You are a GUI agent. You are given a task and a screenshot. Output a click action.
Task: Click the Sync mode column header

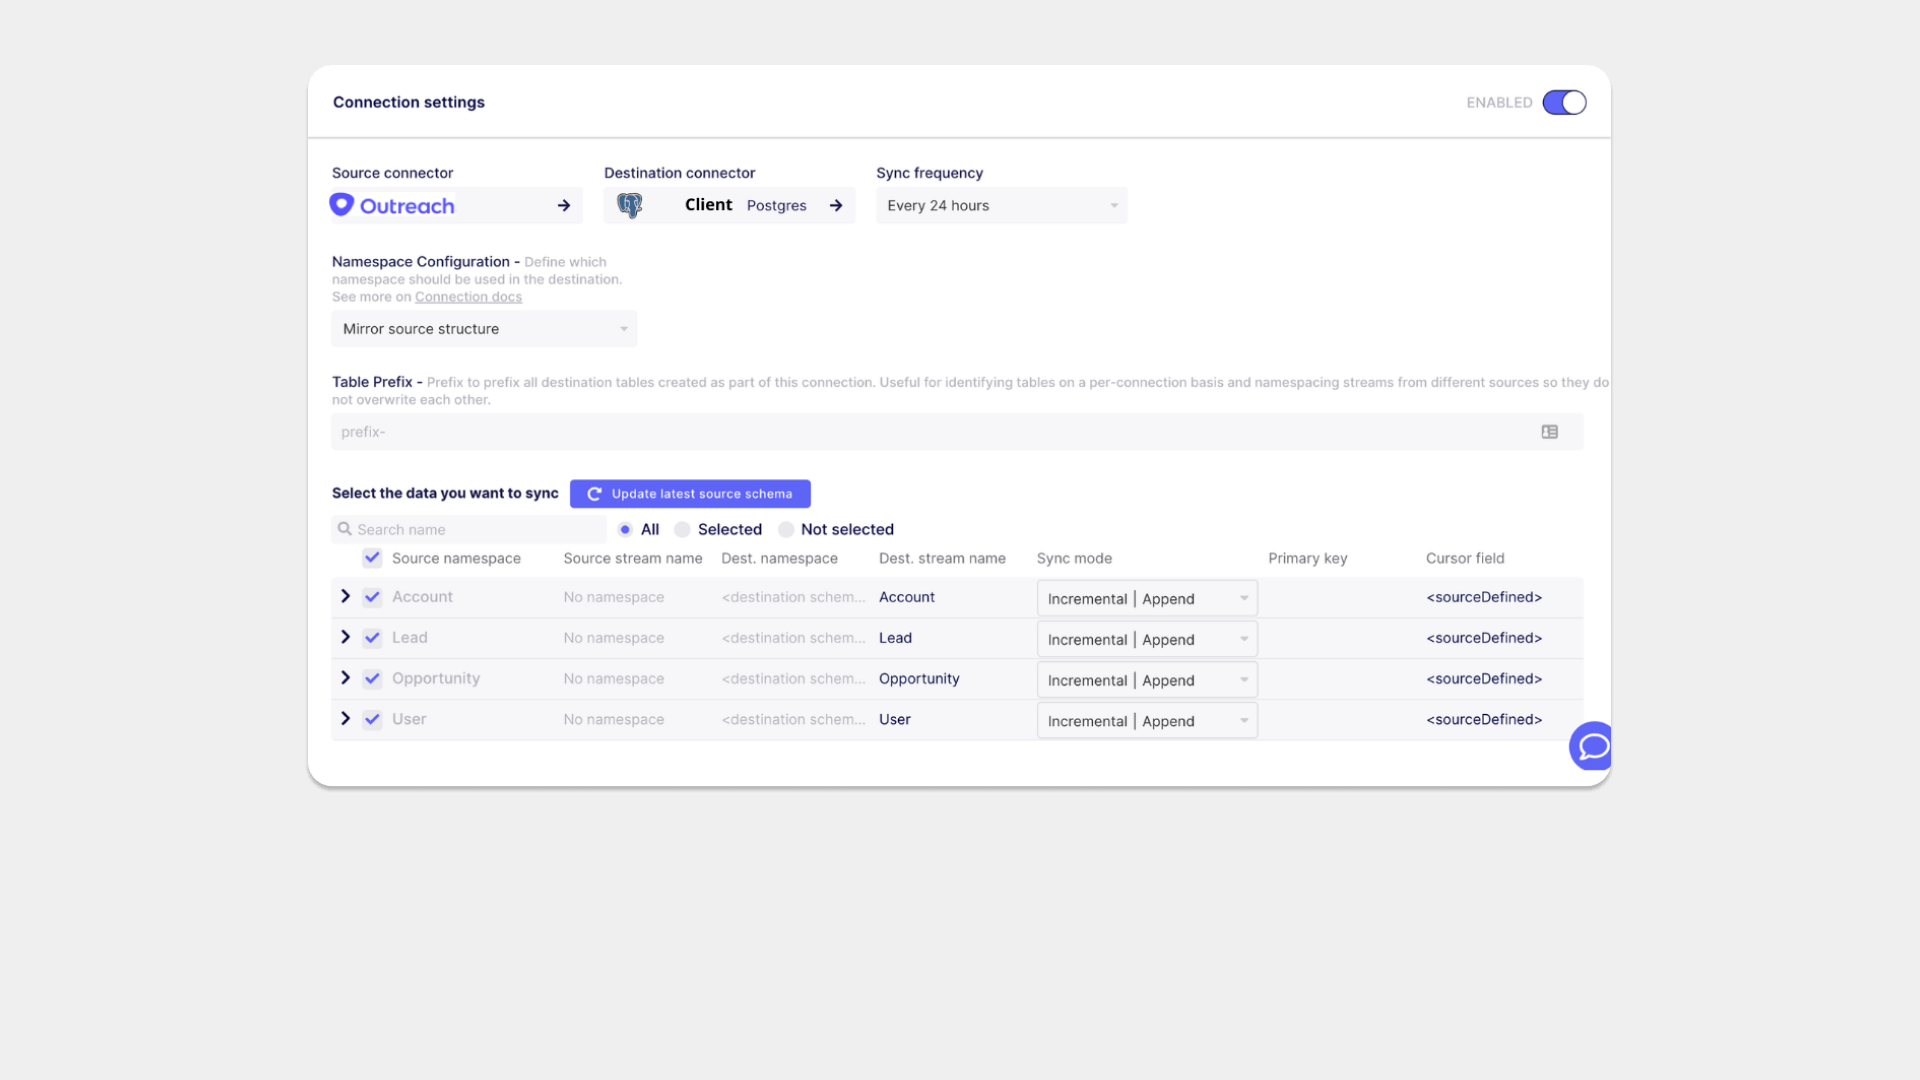coord(1074,558)
